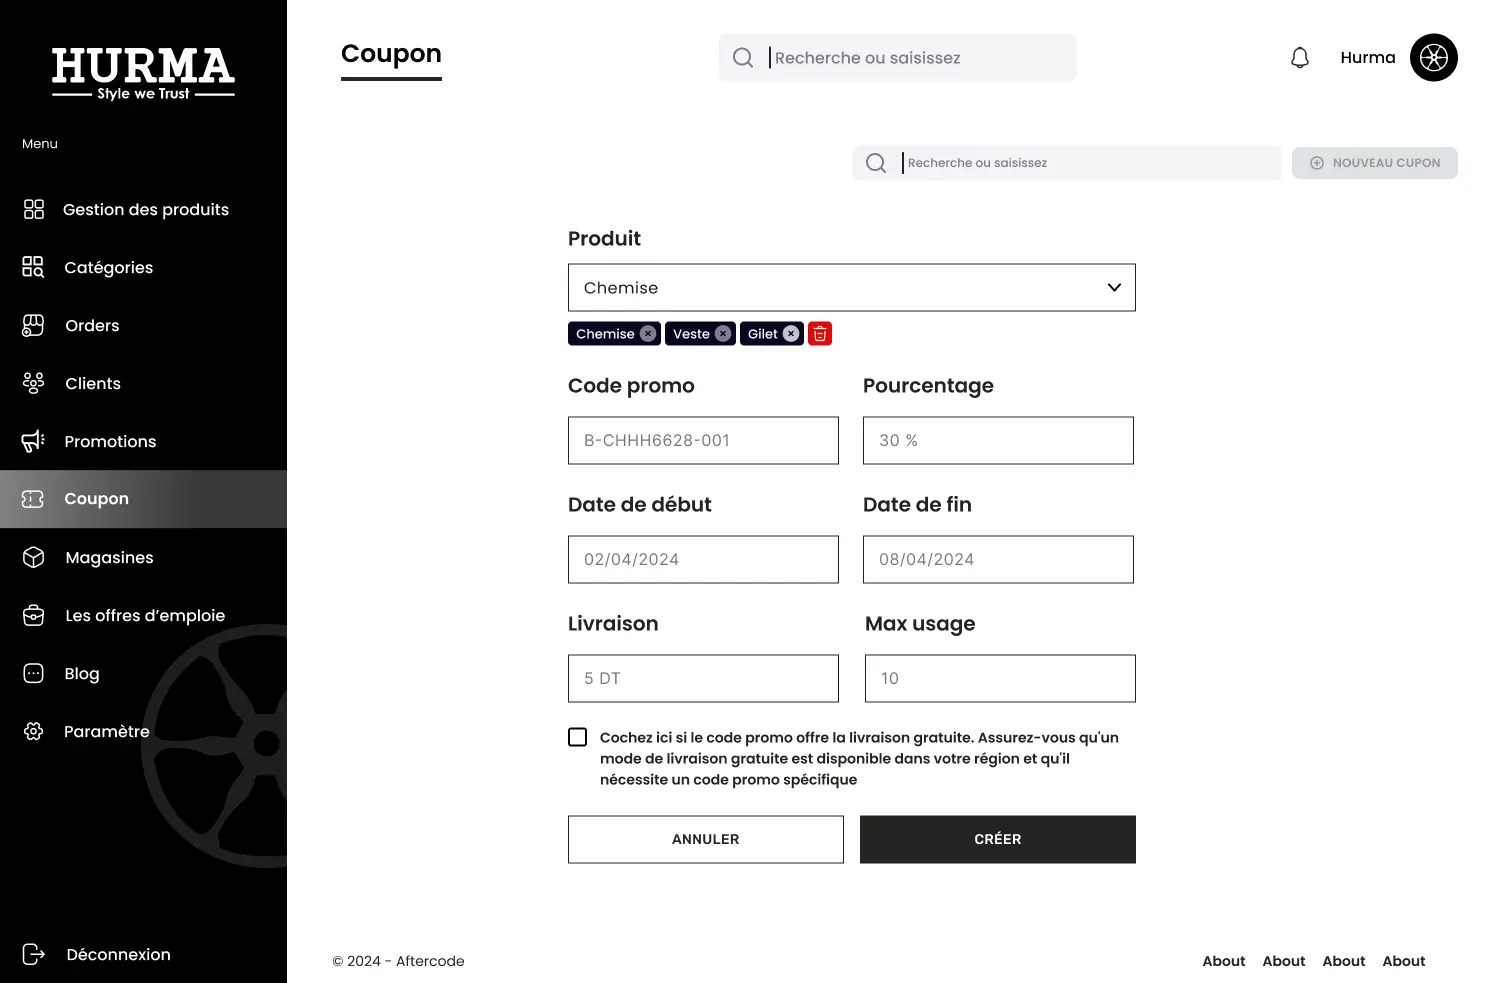Click the NOUVEAU CUPON button

click(x=1374, y=163)
